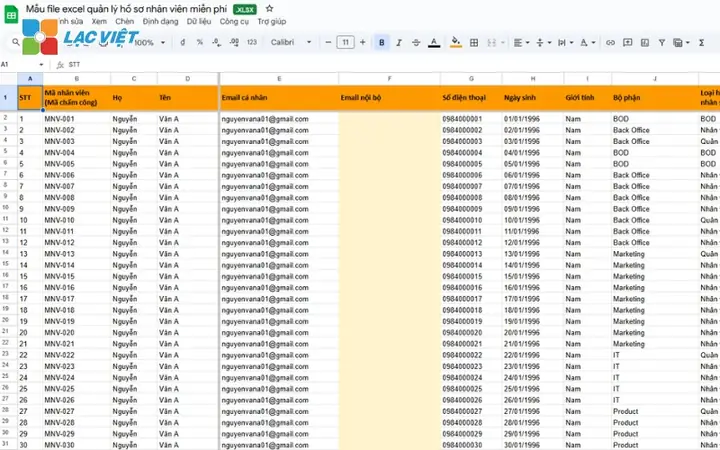Click the merge cells icon
Viewport: 720px width, 450px height.
pyautogui.click(x=492, y=42)
